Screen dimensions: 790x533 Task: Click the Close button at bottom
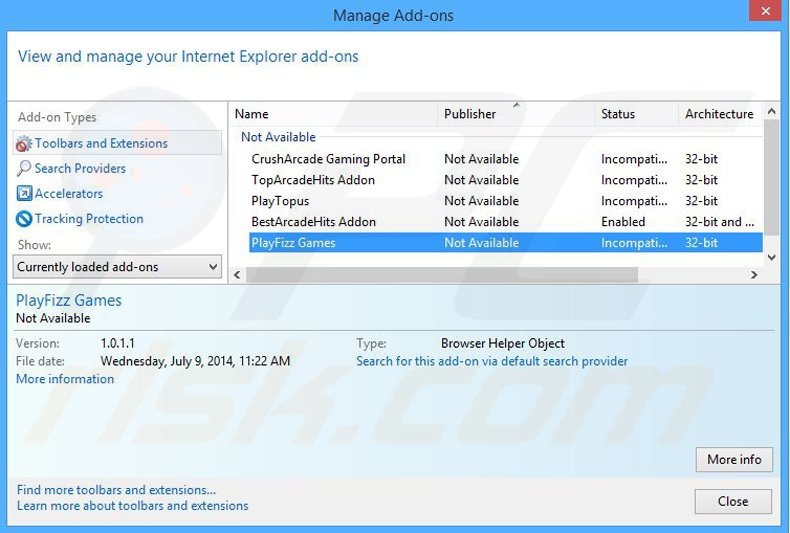click(733, 501)
